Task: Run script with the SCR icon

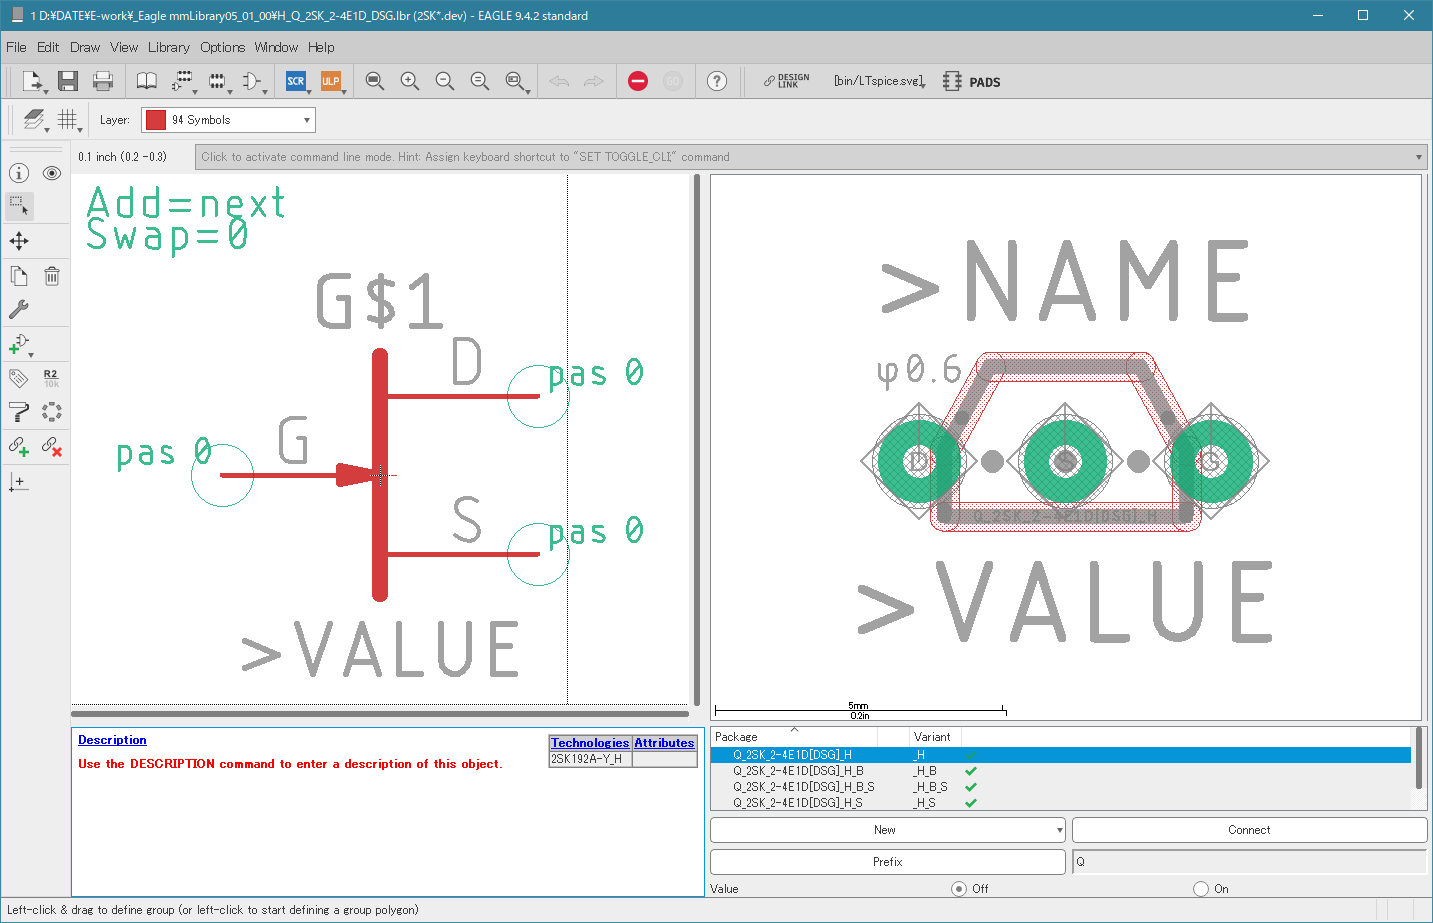Action: [x=296, y=82]
